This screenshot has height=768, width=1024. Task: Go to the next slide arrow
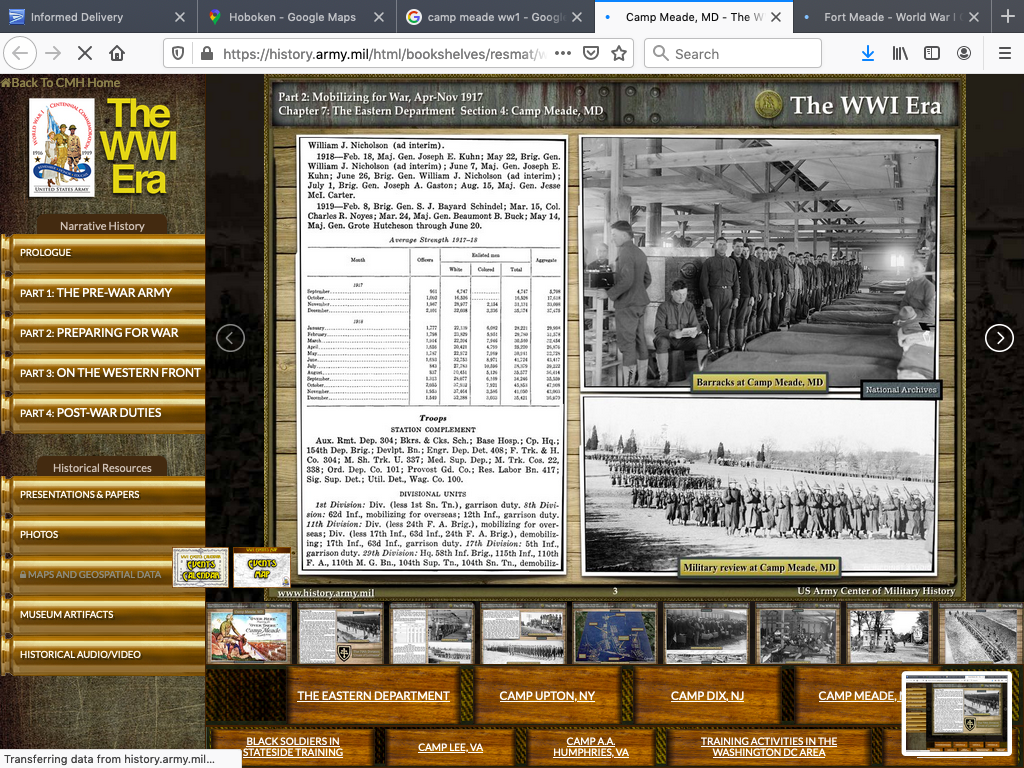click(999, 338)
